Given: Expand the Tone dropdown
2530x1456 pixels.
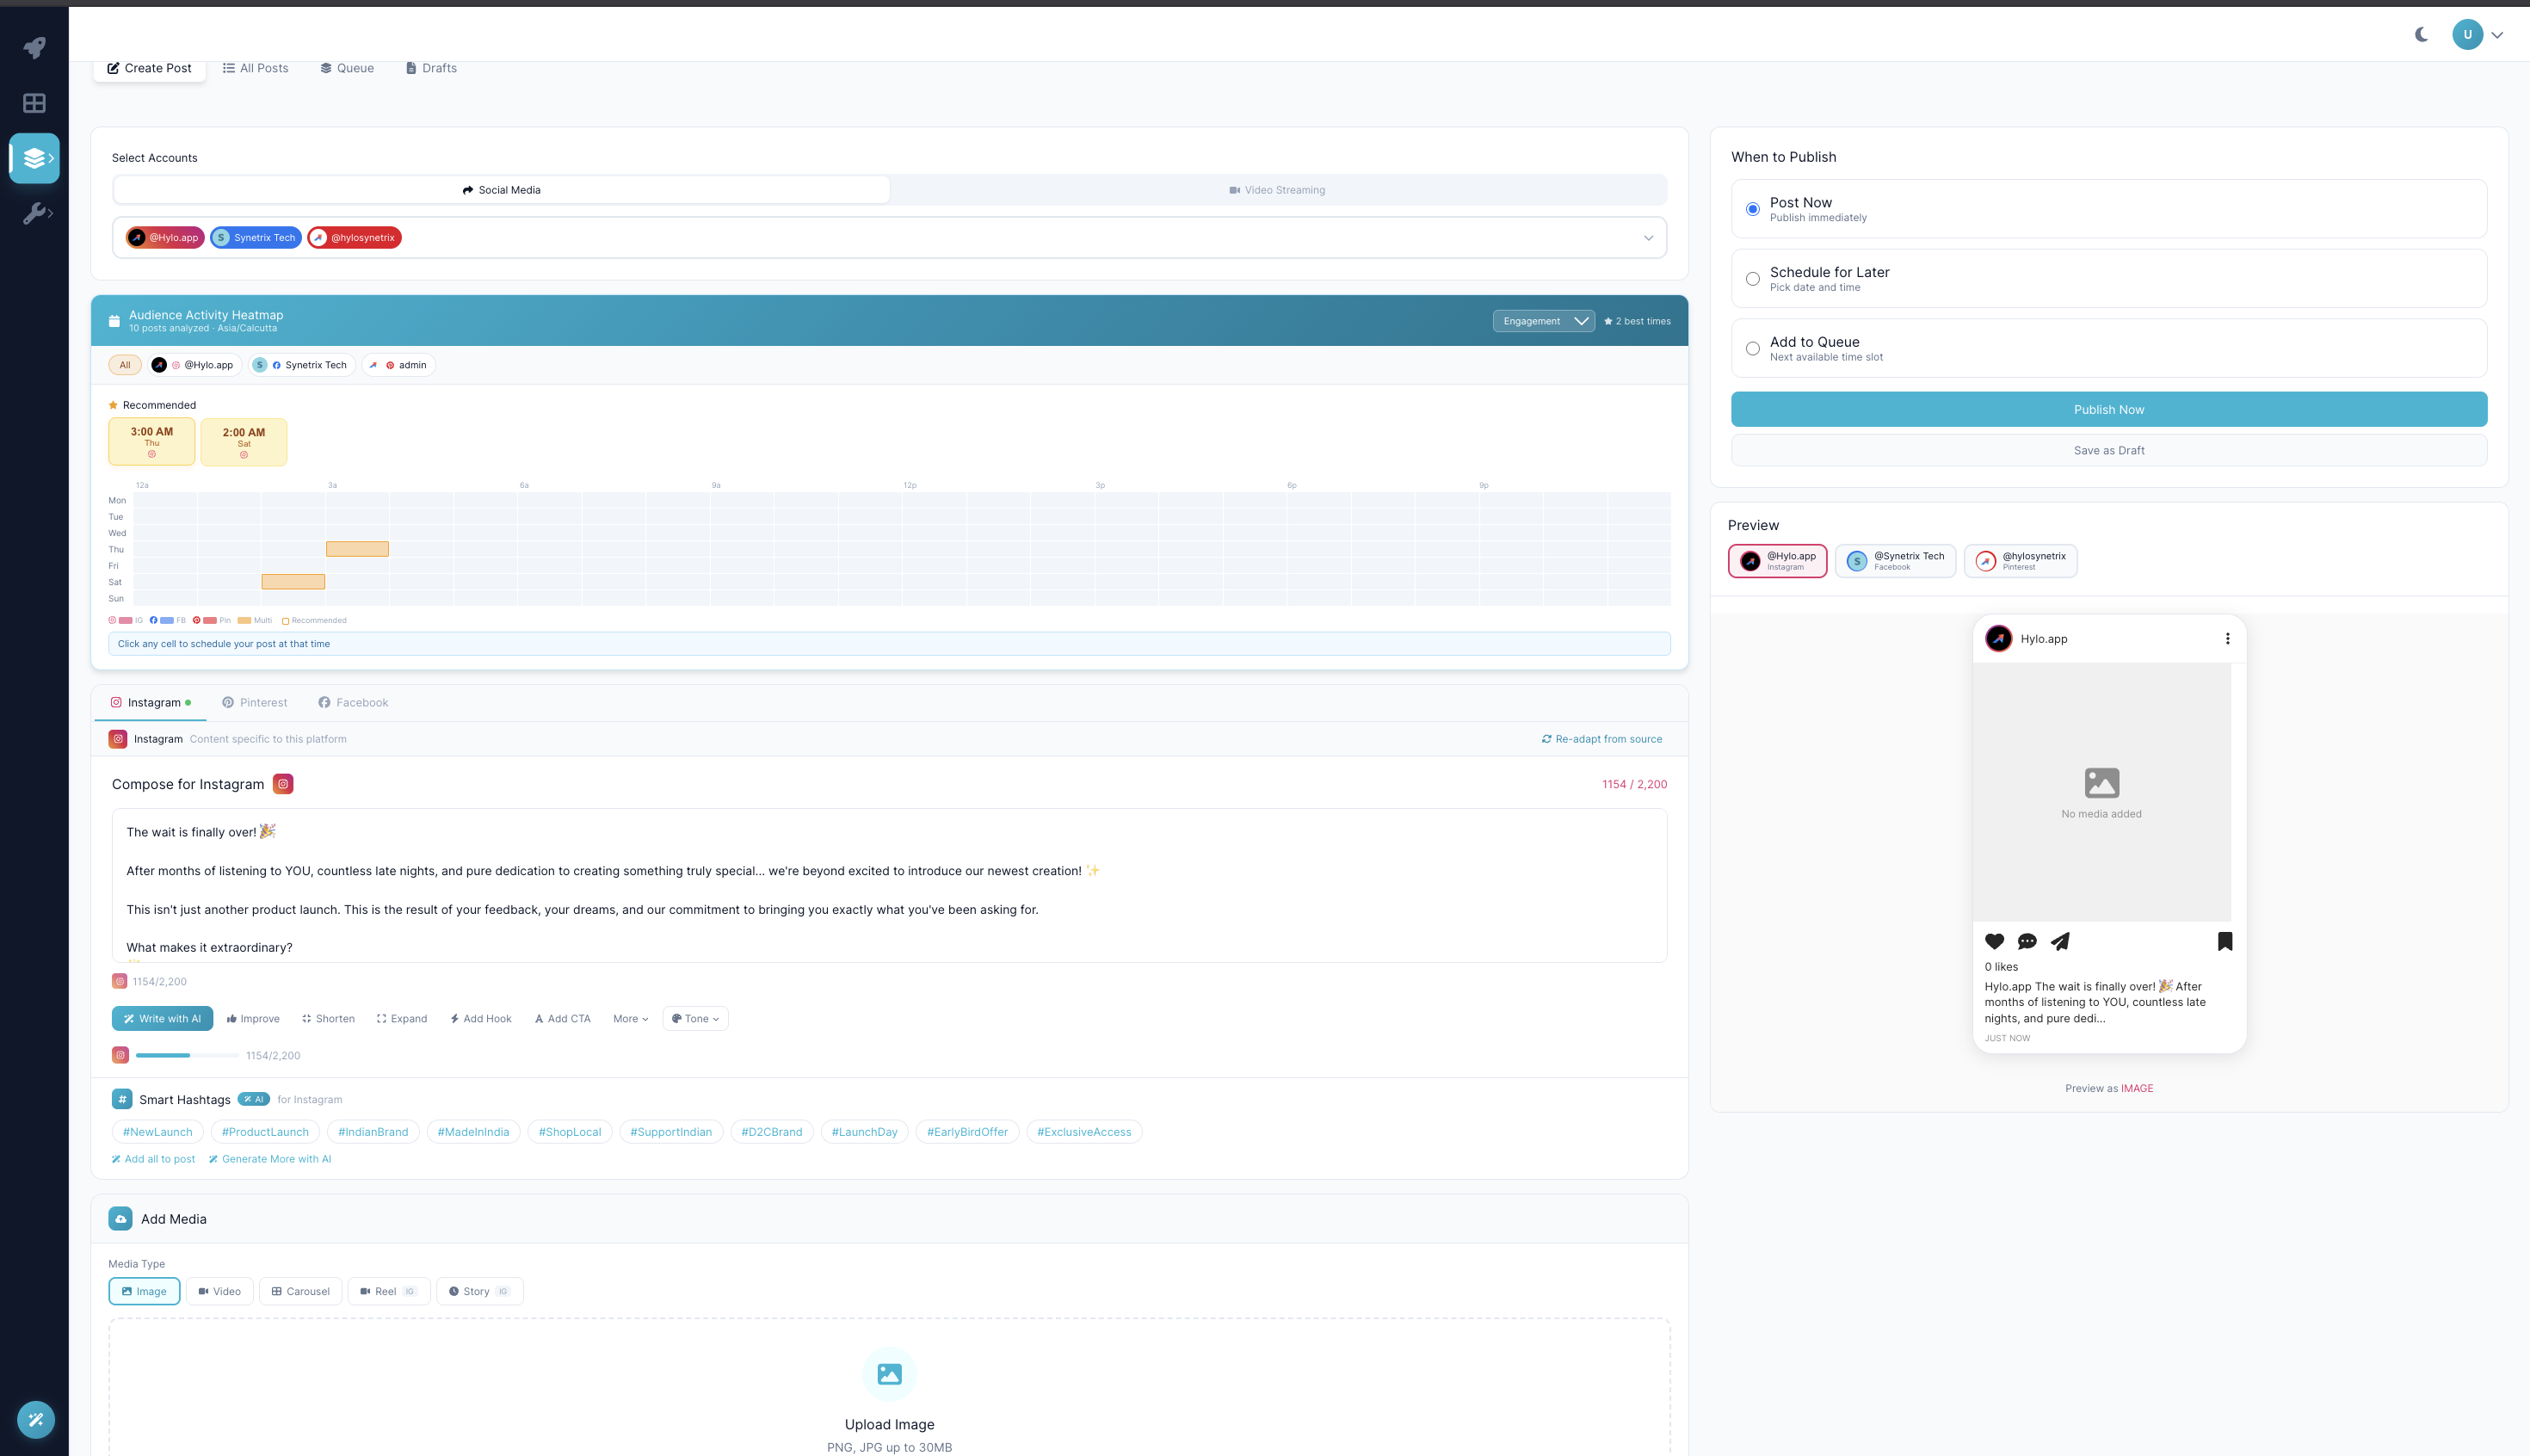Looking at the screenshot, I should click(x=695, y=1019).
